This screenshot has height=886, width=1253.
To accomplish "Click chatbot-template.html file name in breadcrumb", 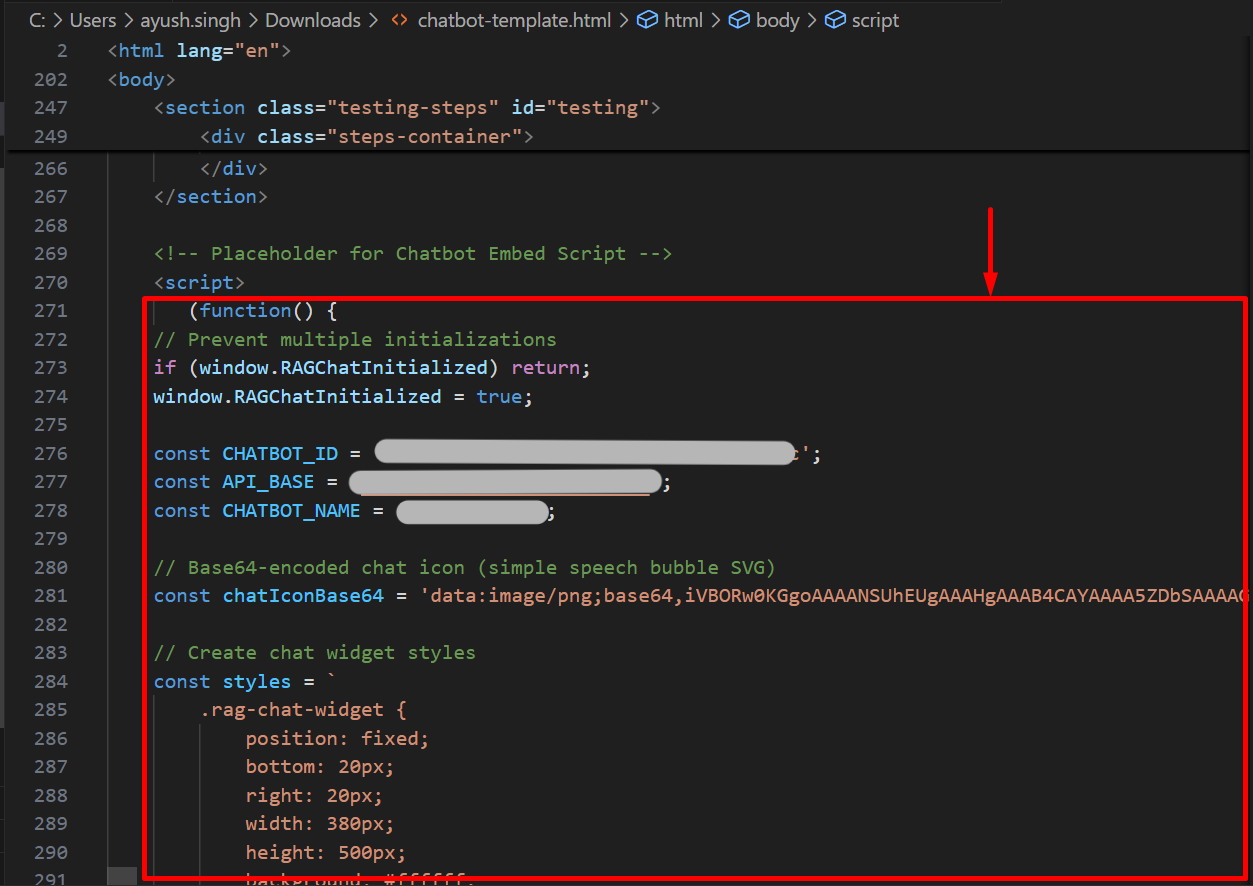I will (514, 20).
